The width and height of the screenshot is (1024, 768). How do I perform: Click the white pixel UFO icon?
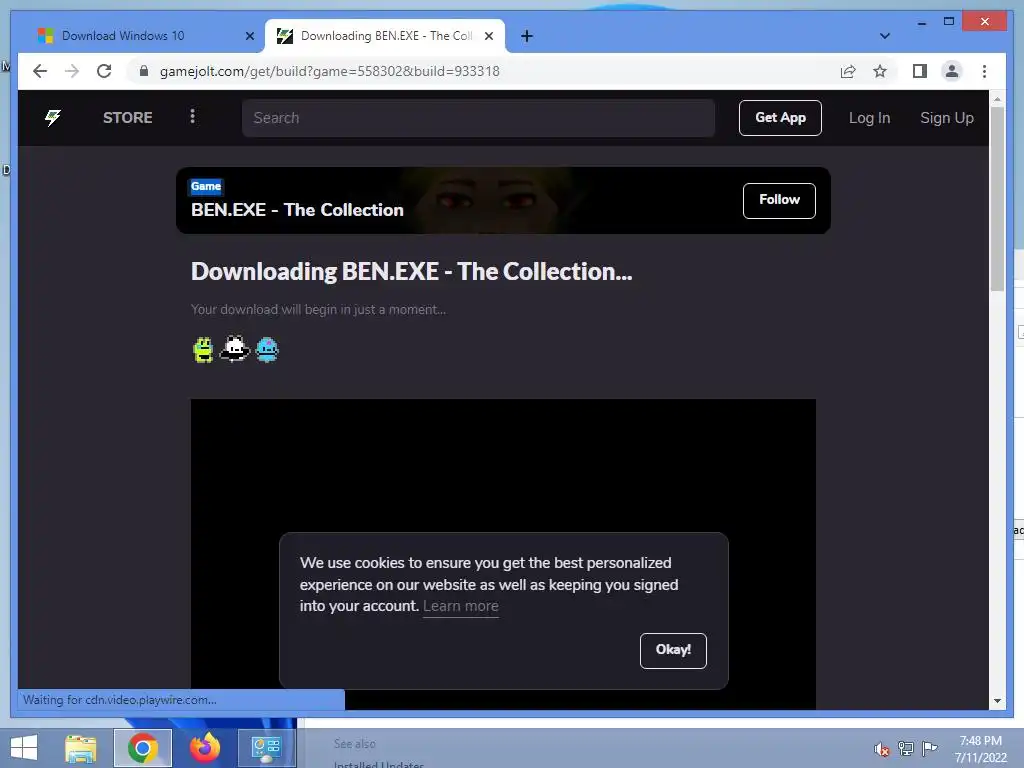click(x=234, y=348)
